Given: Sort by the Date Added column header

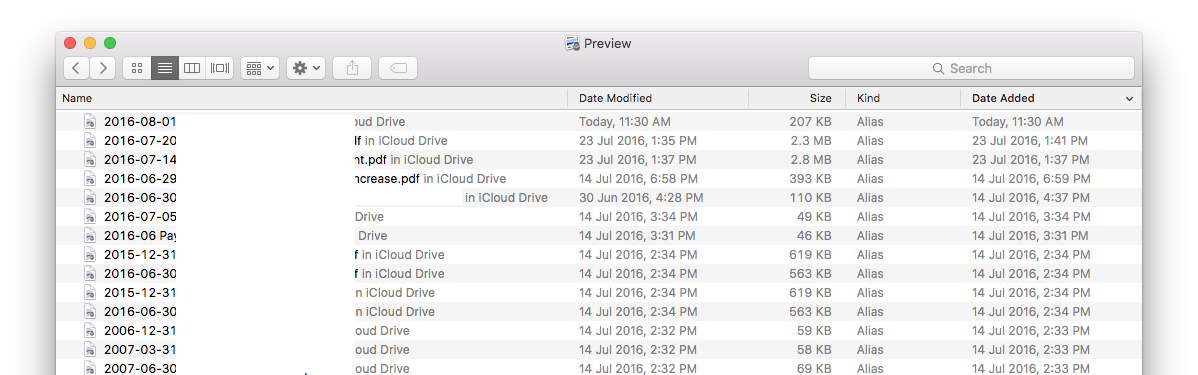Looking at the screenshot, I should pos(1051,99).
